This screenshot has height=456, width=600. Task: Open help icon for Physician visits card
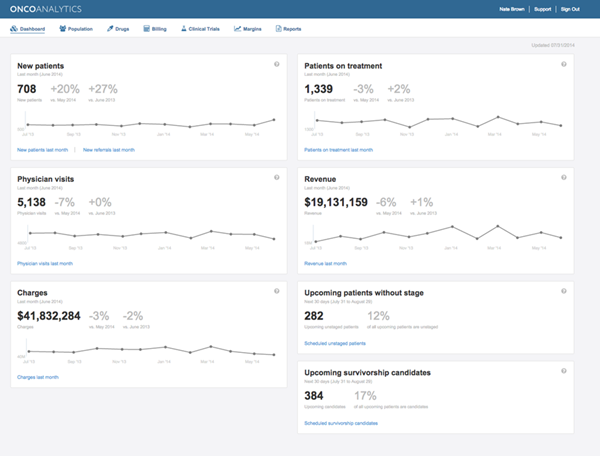(x=277, y=177)
